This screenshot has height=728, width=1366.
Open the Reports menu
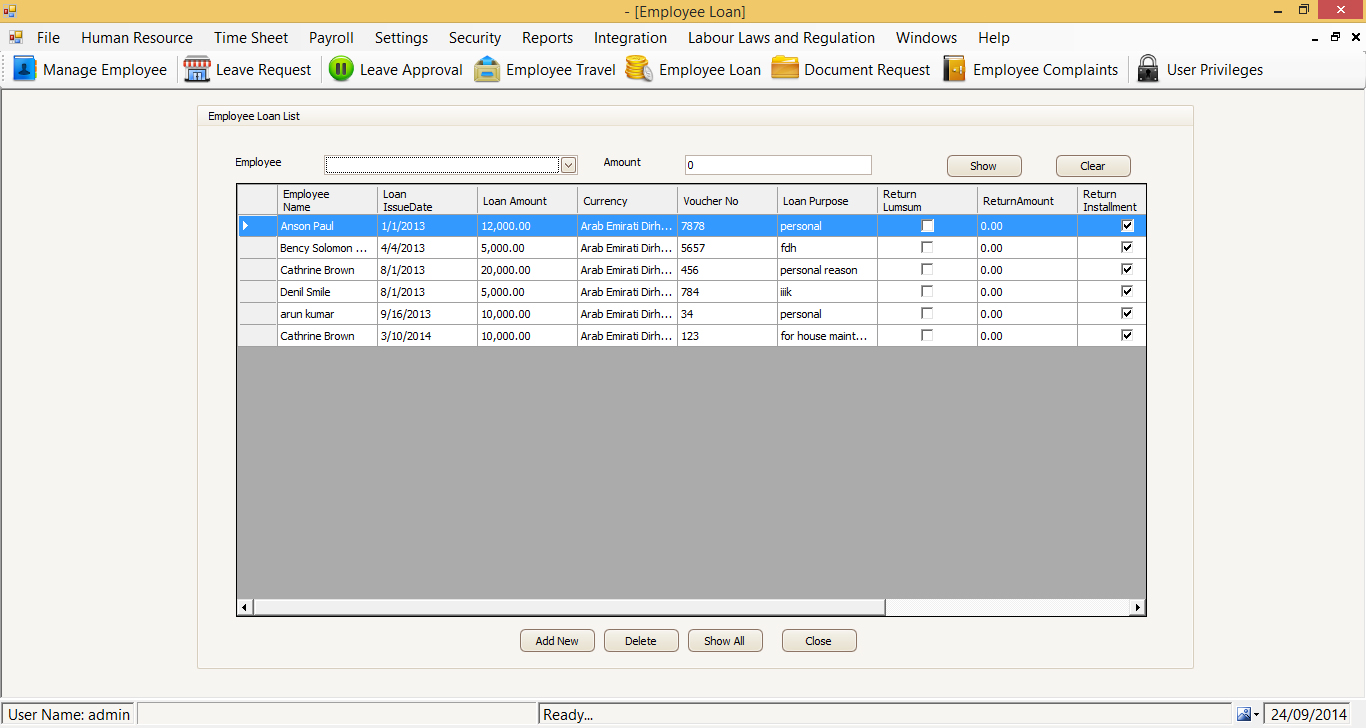[x=547, y=38]
